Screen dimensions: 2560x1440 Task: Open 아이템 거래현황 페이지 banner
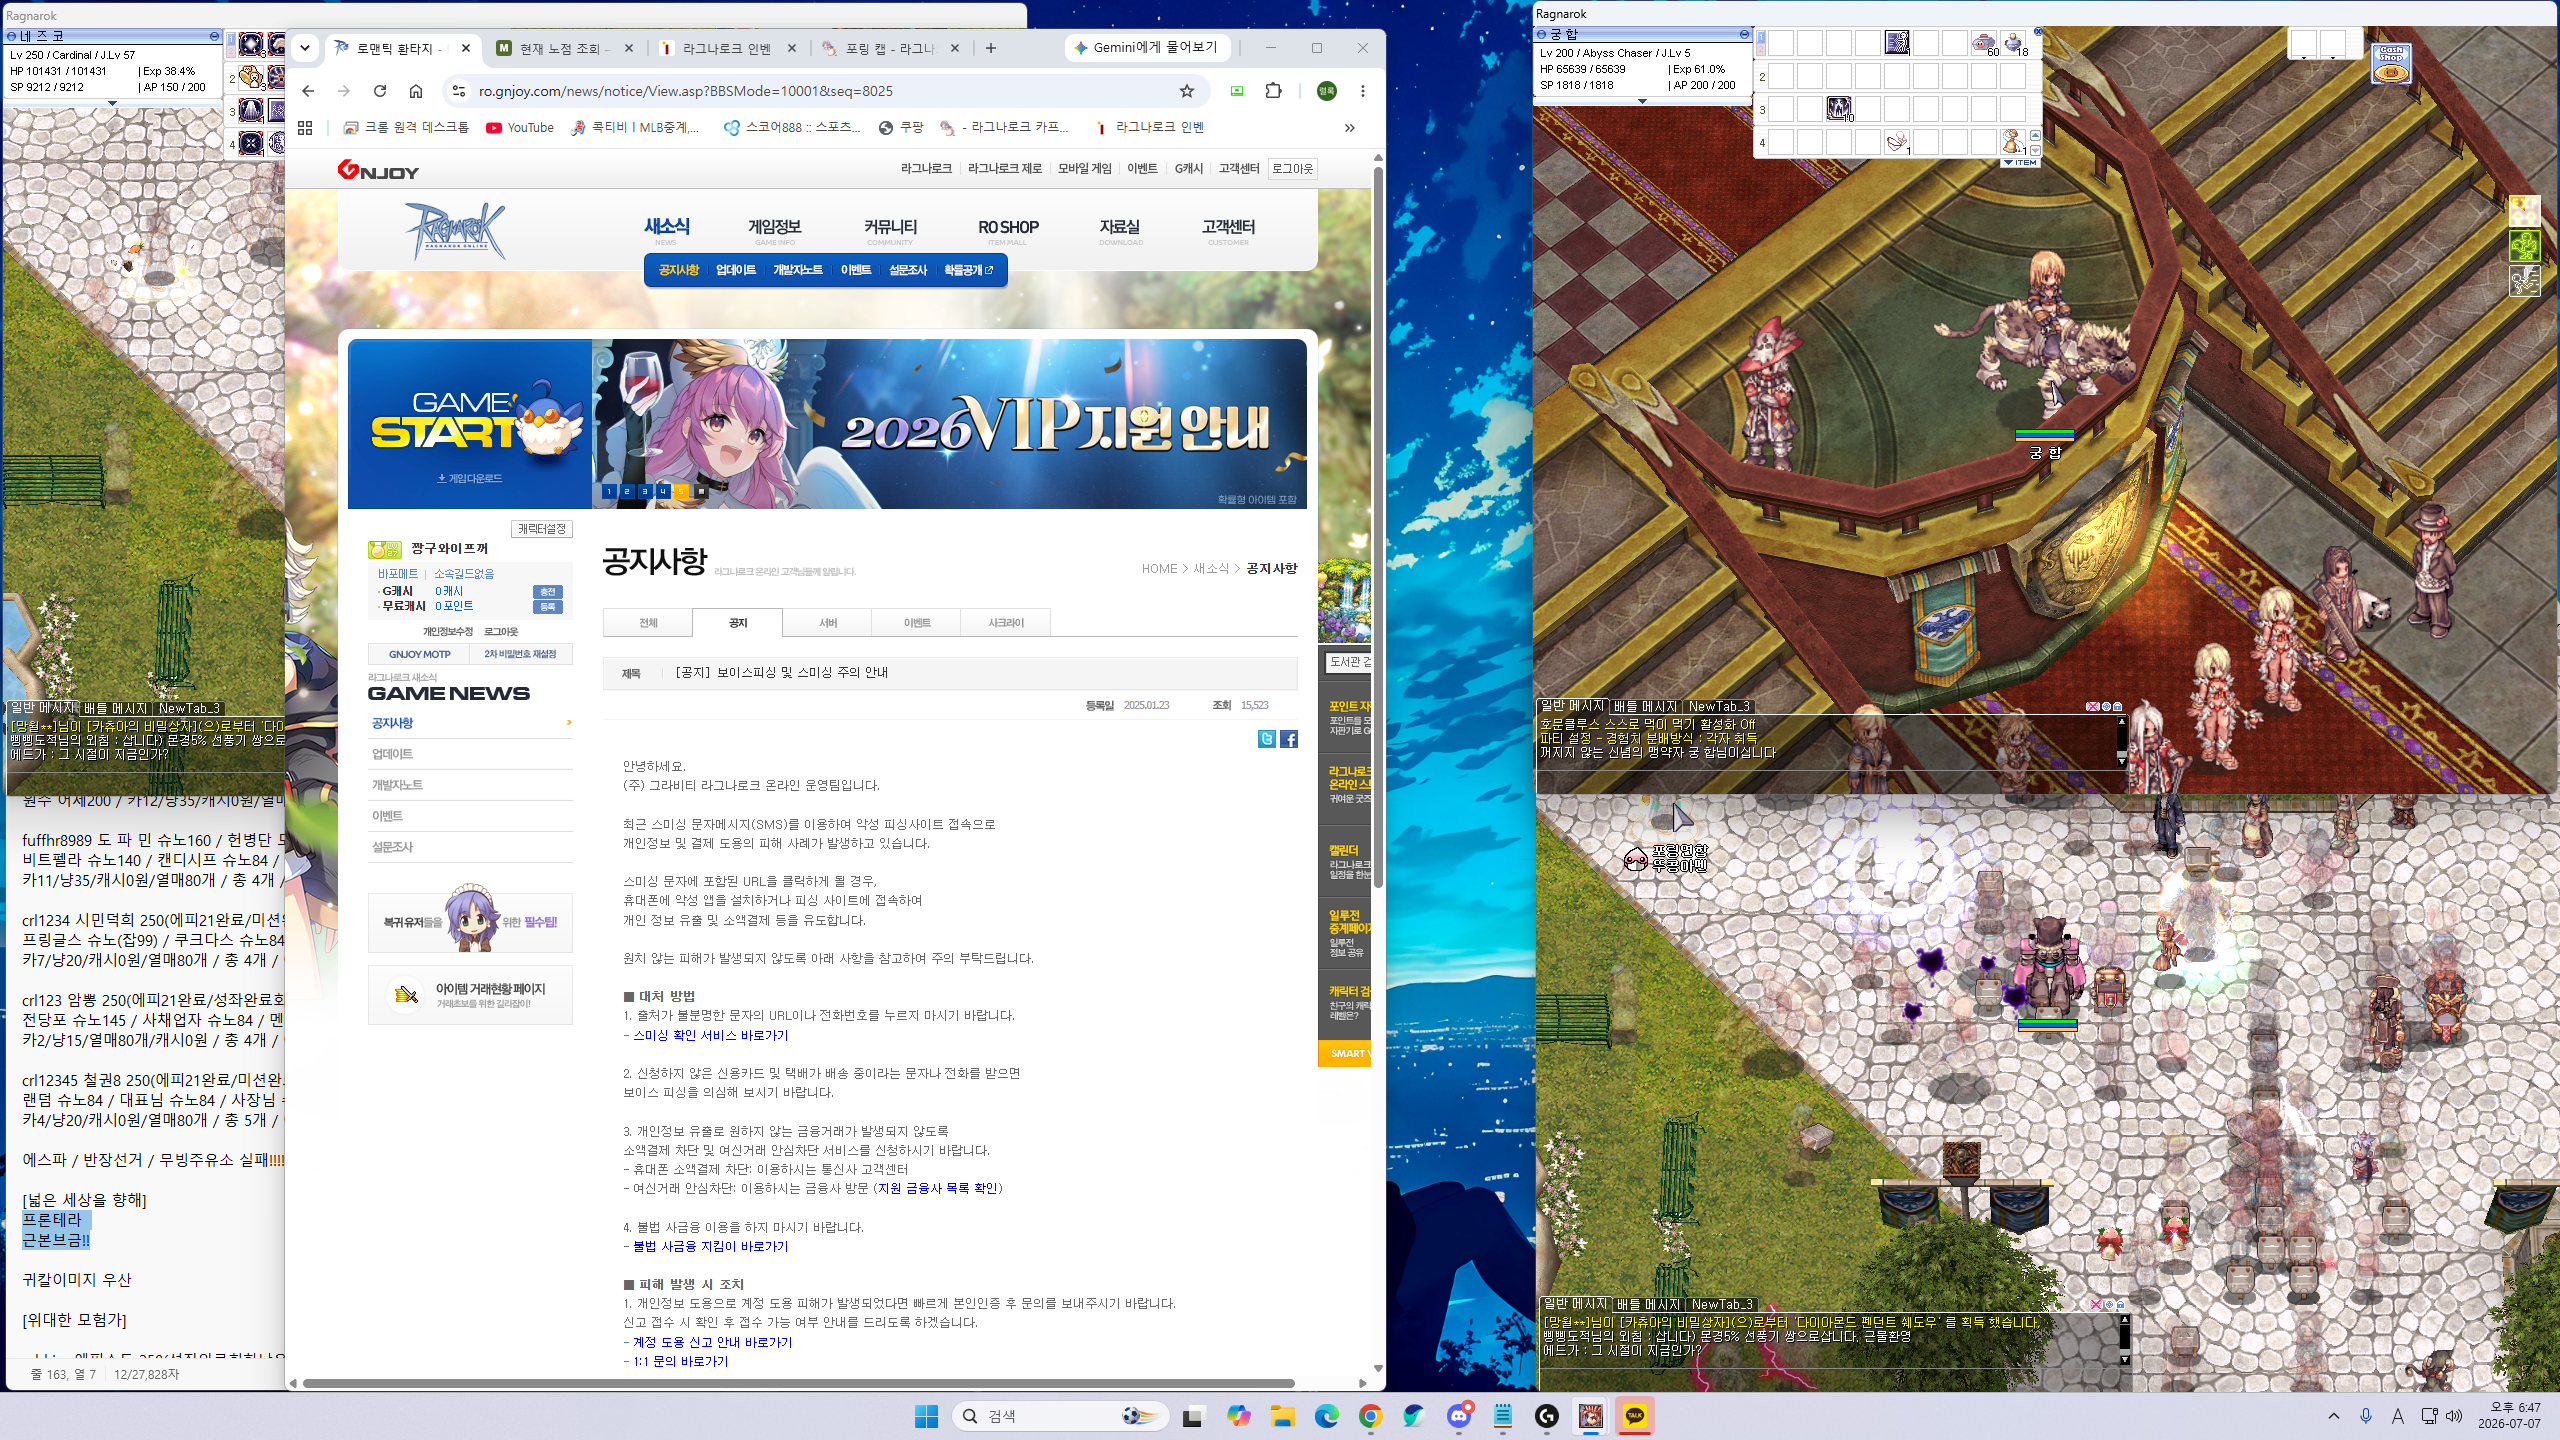click(470, 995)
